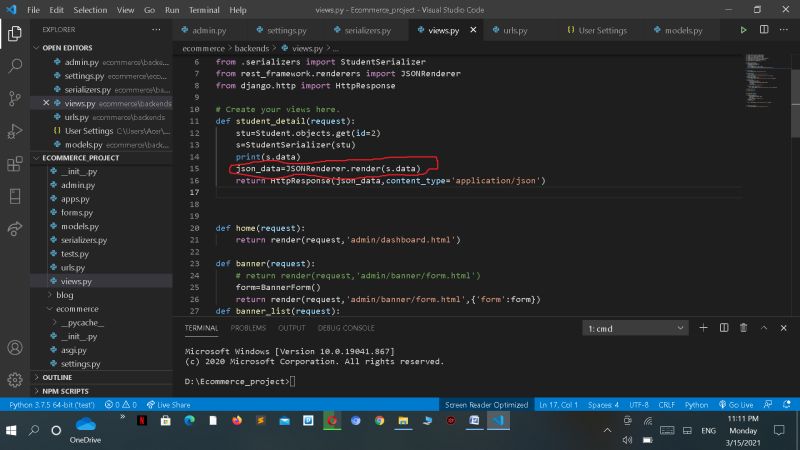Change encoding via UTF-8 status entry
The image size is (800, 450).
click(x=639, y=405)
